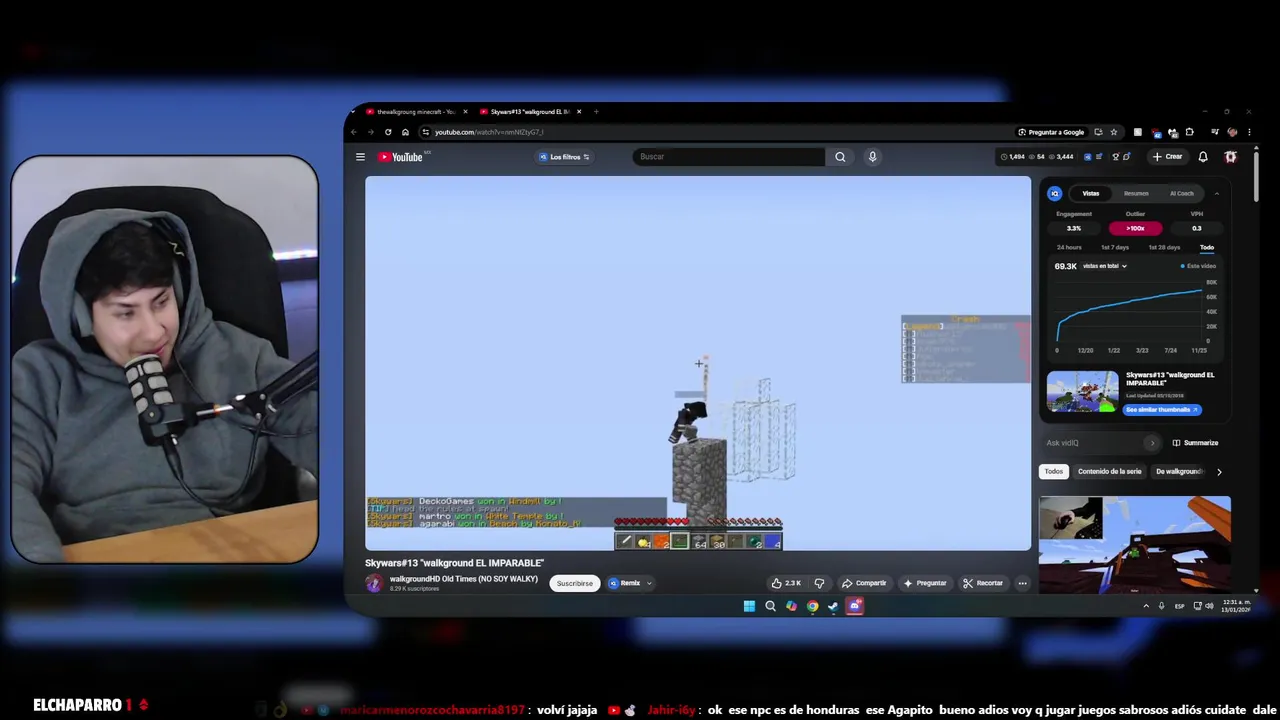Viewport: 1280px width, 720px height.
Task: Reload the page in the browser
Action: click(388, 132)
